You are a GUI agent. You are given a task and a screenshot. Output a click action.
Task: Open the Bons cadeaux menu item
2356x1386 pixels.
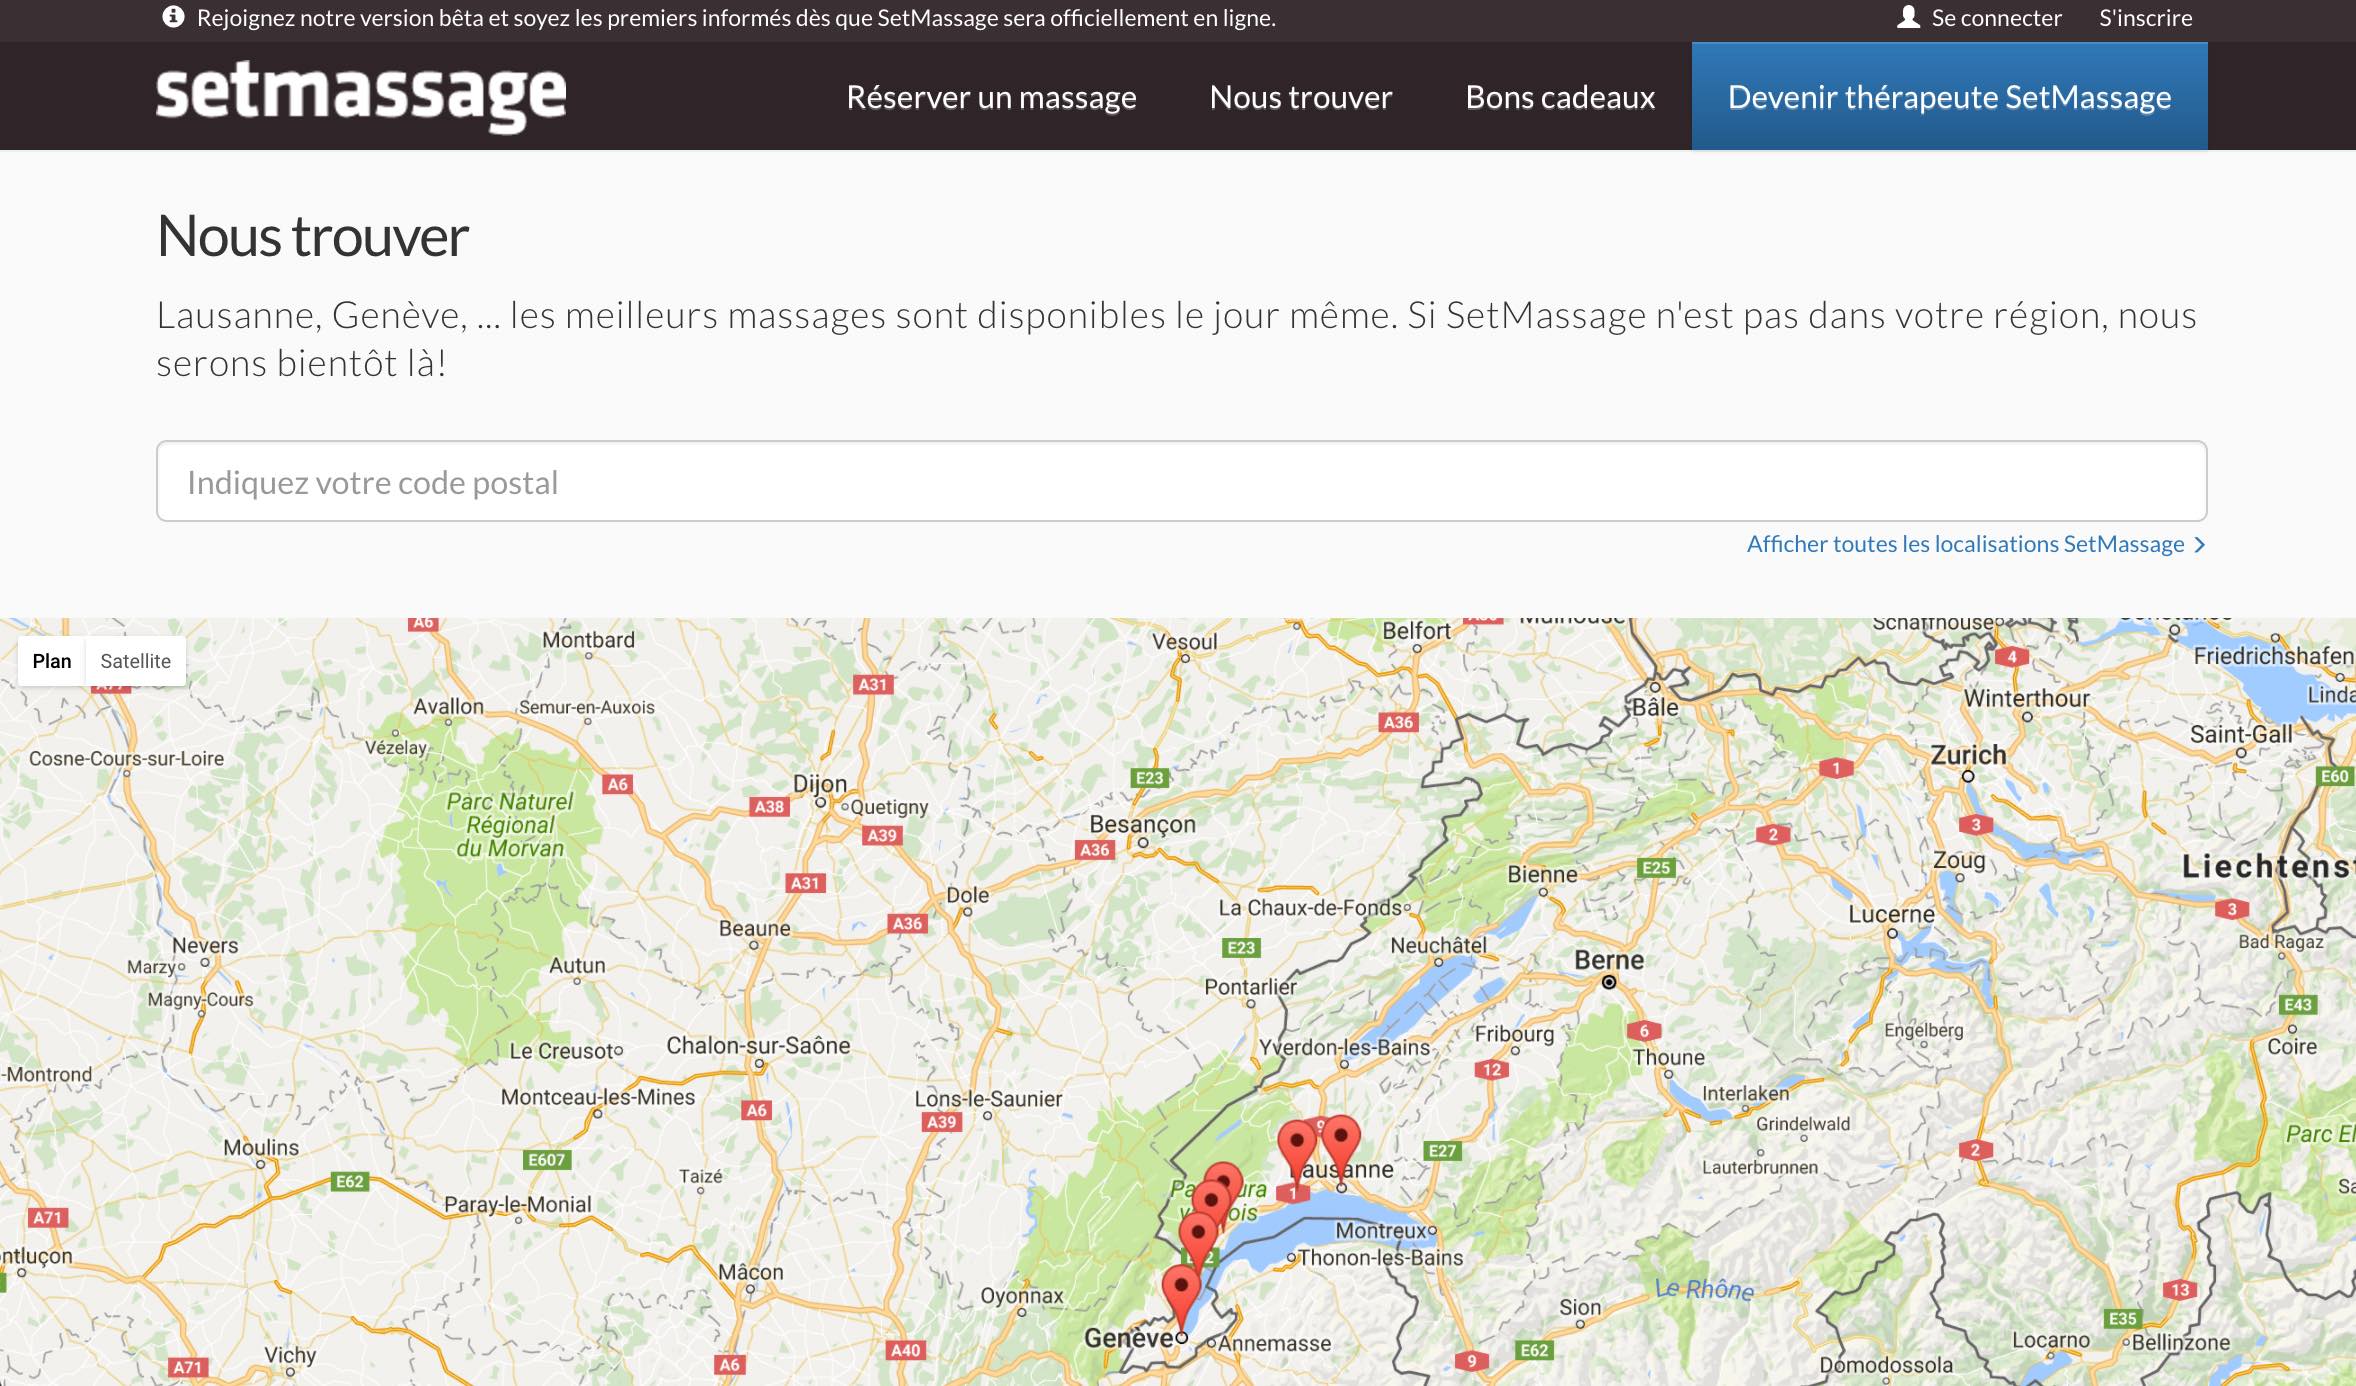(x=1560, y=97)
